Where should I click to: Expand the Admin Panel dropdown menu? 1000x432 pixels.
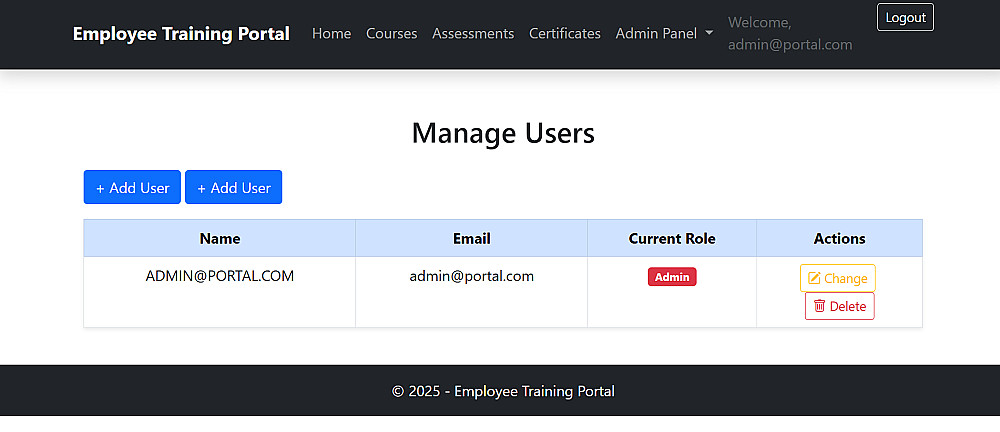pos(664,33)
